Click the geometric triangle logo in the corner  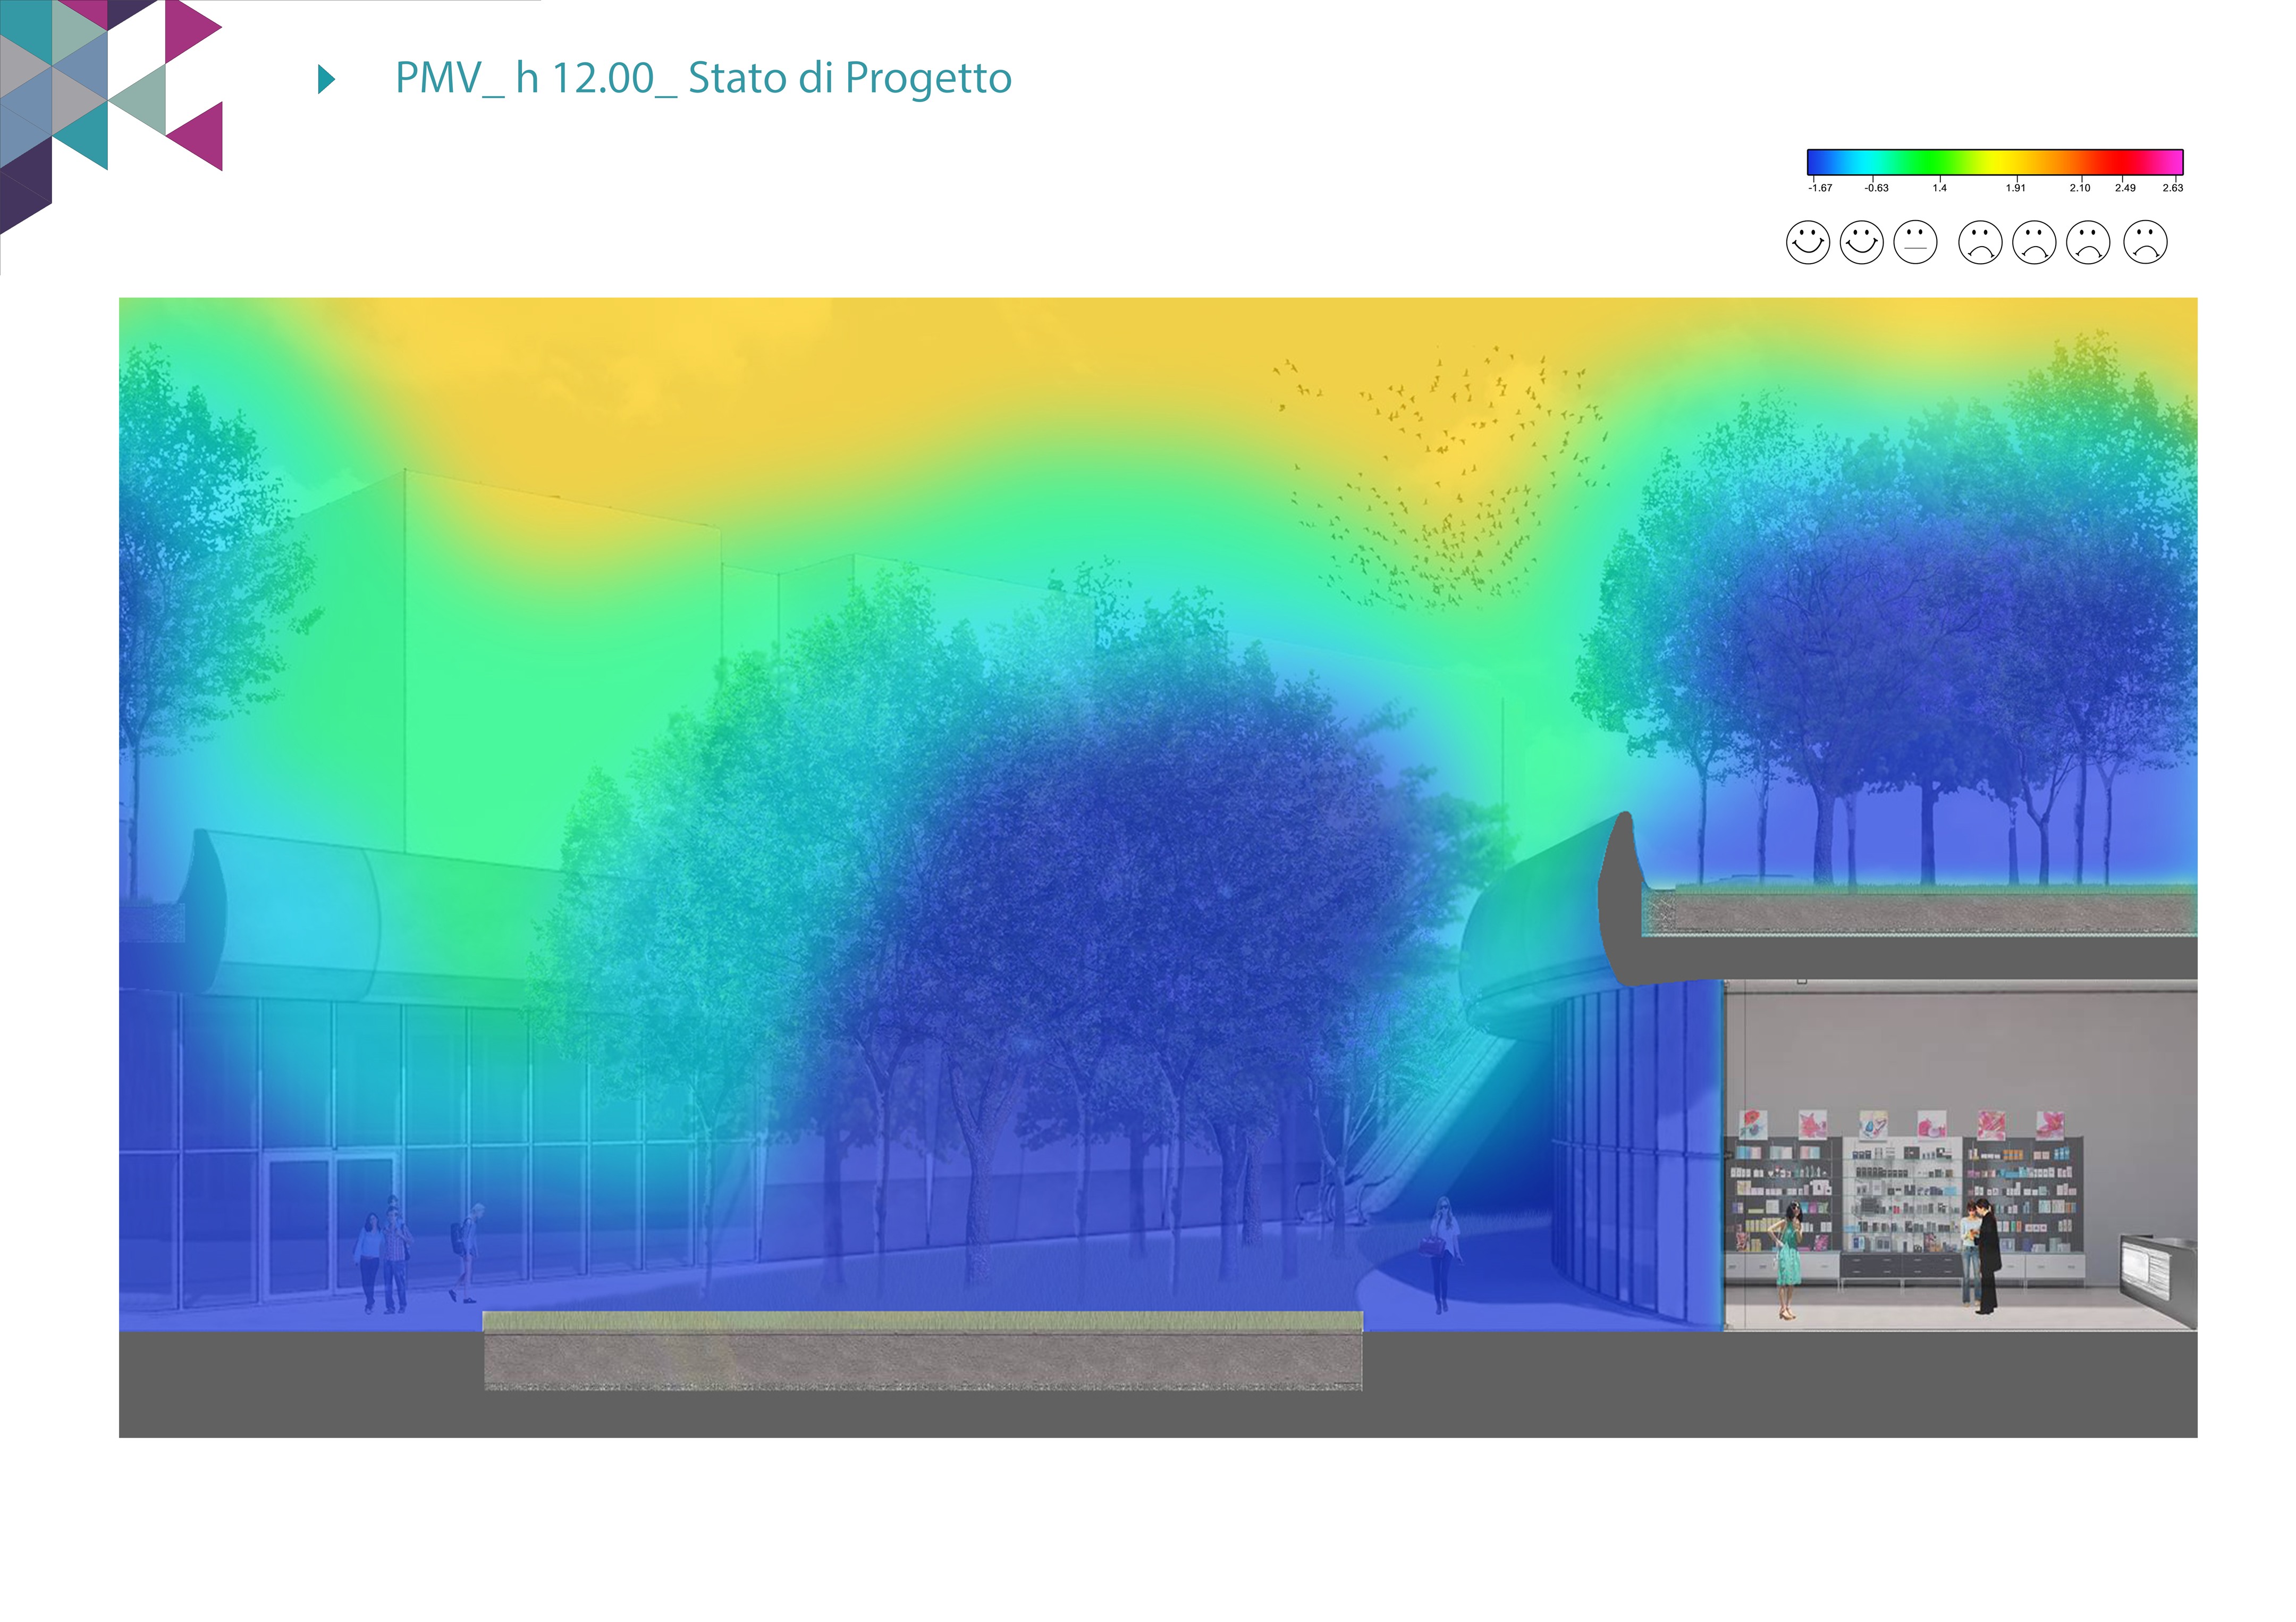coord(111,117)
